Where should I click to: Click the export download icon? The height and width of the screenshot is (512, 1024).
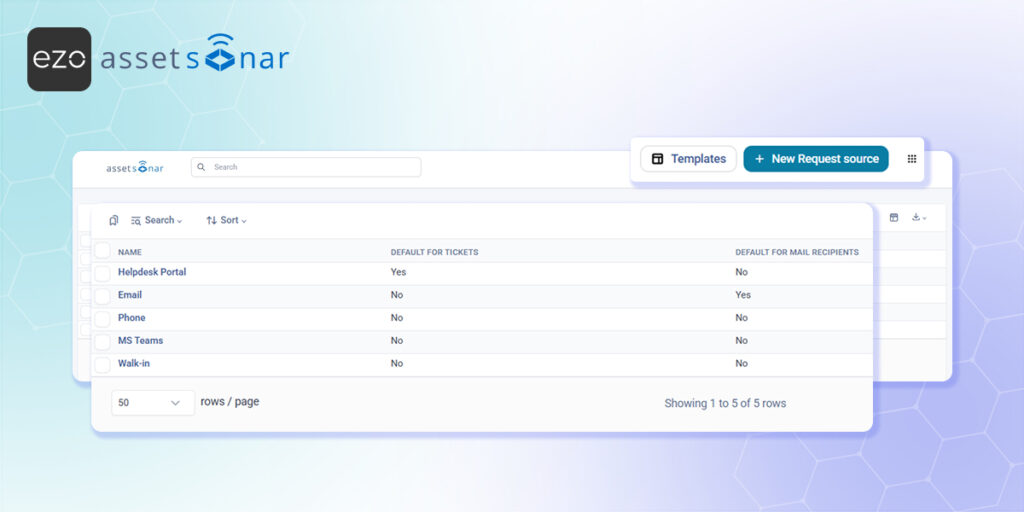(919, 217)
